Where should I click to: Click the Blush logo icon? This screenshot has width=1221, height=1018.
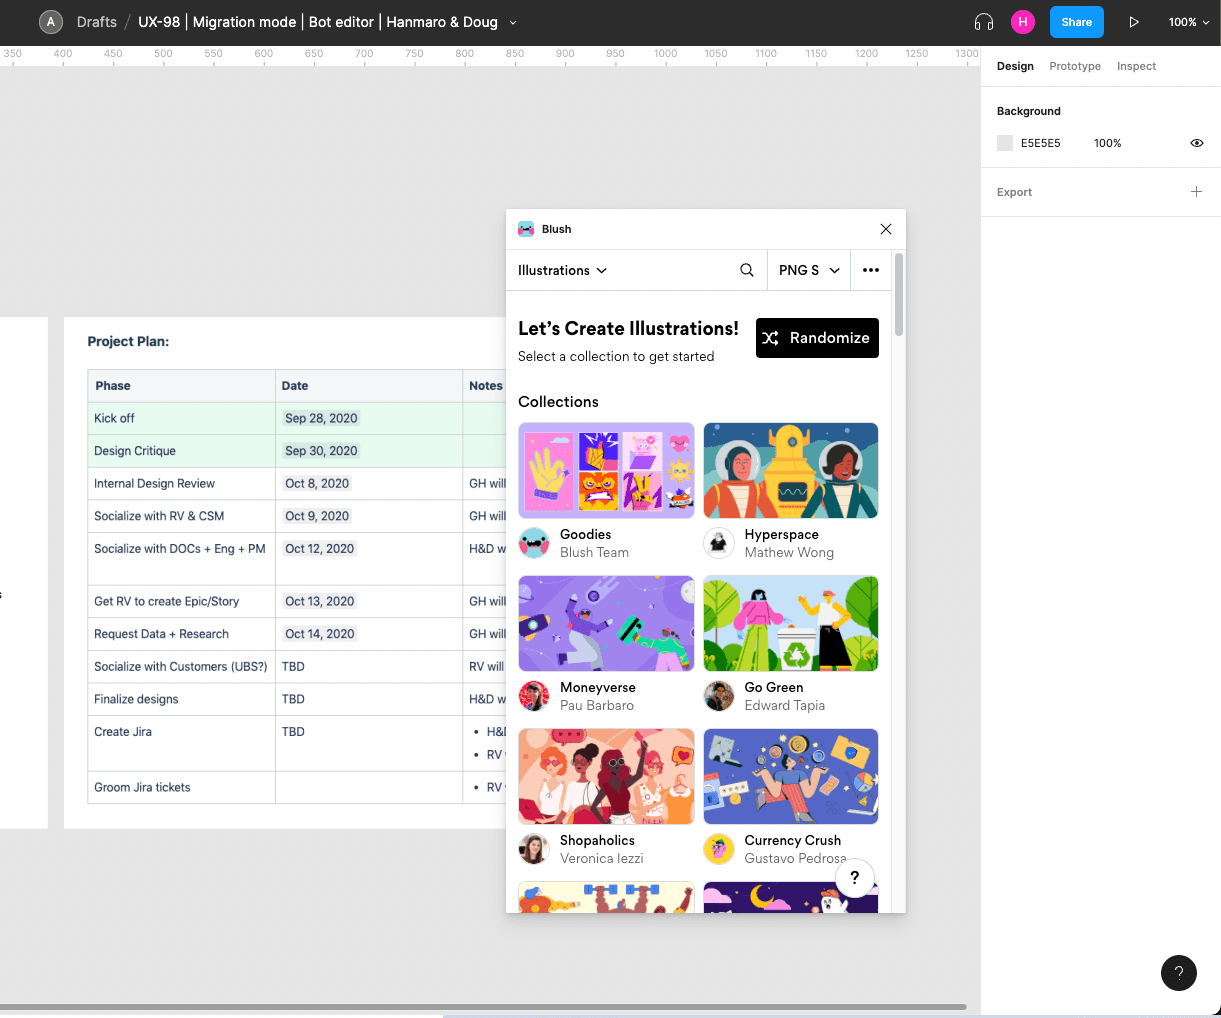point(526,229)
